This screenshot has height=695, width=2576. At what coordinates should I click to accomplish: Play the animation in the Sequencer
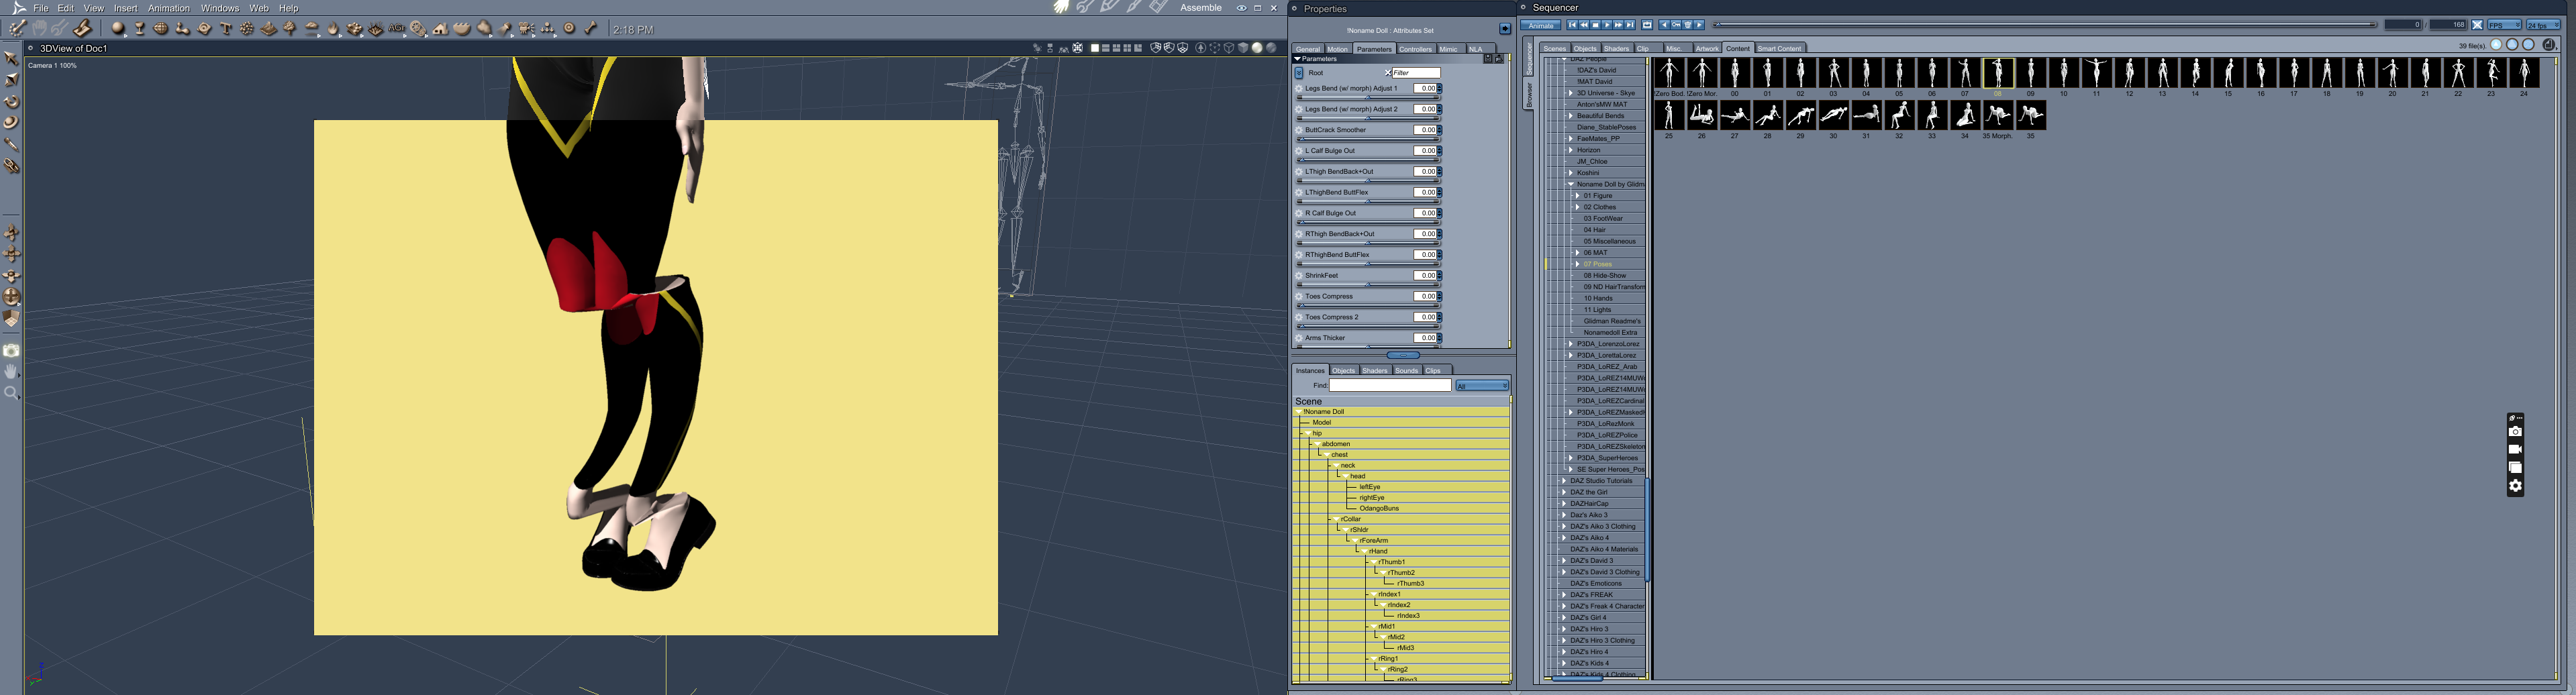pyautogui.click(x=1607, y=25)
